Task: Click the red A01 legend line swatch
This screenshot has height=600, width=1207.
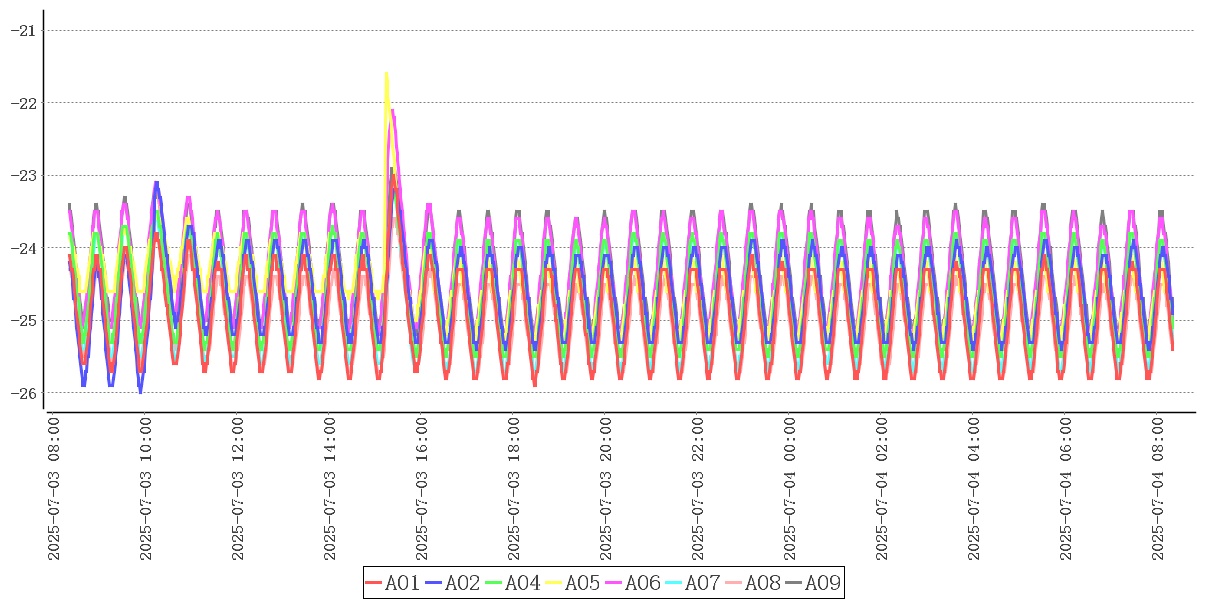Action: tap(374, 583)
